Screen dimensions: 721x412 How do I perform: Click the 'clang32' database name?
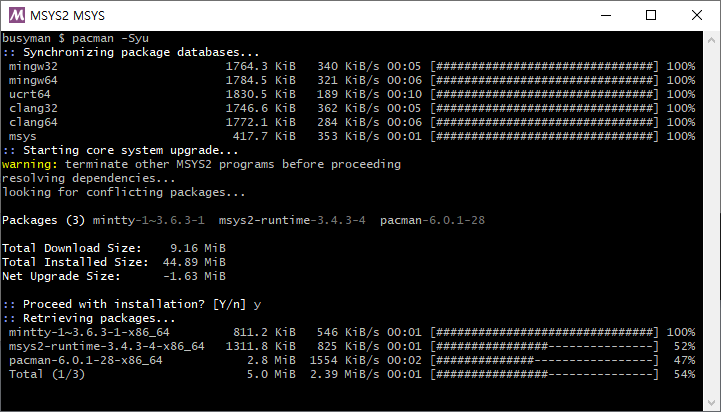click(33, 109)
